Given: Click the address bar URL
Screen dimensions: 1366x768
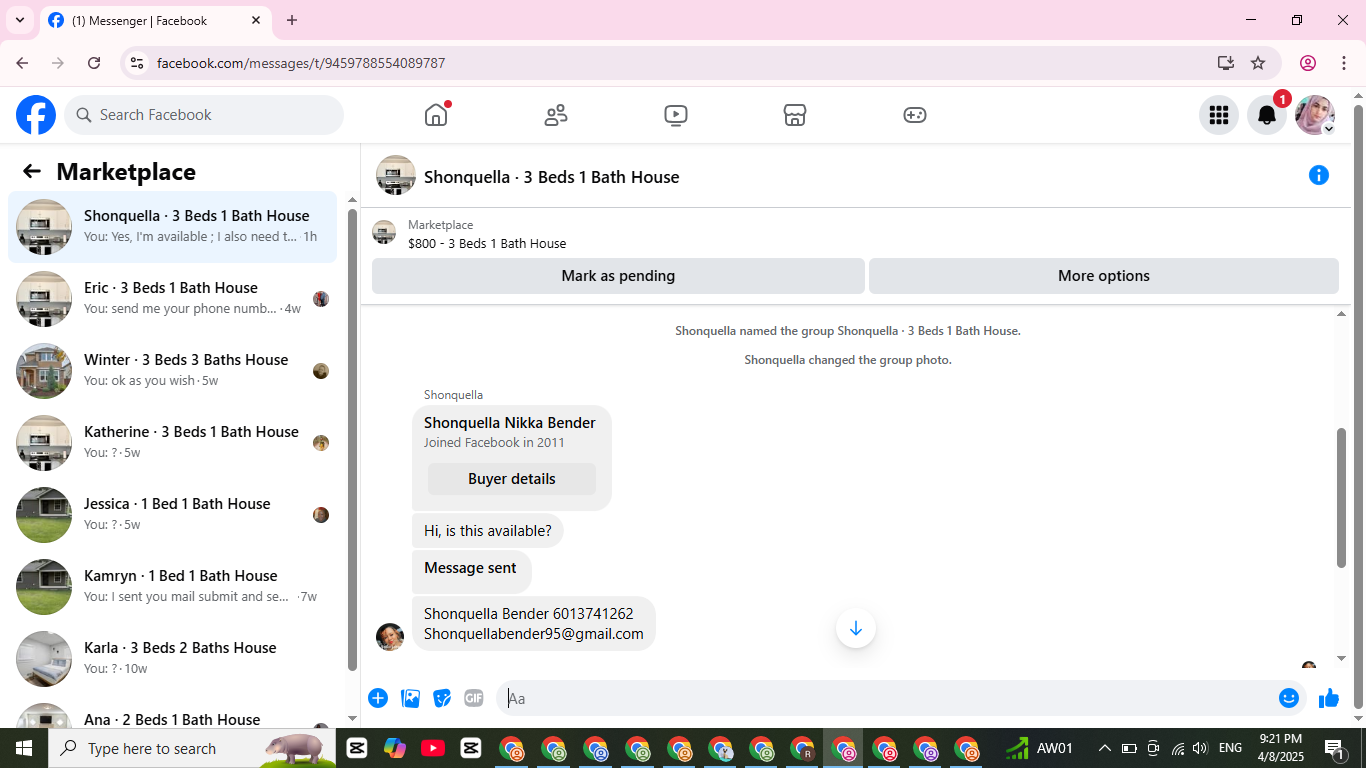Looking at the screenshot, I should click(x=301, y=63).
